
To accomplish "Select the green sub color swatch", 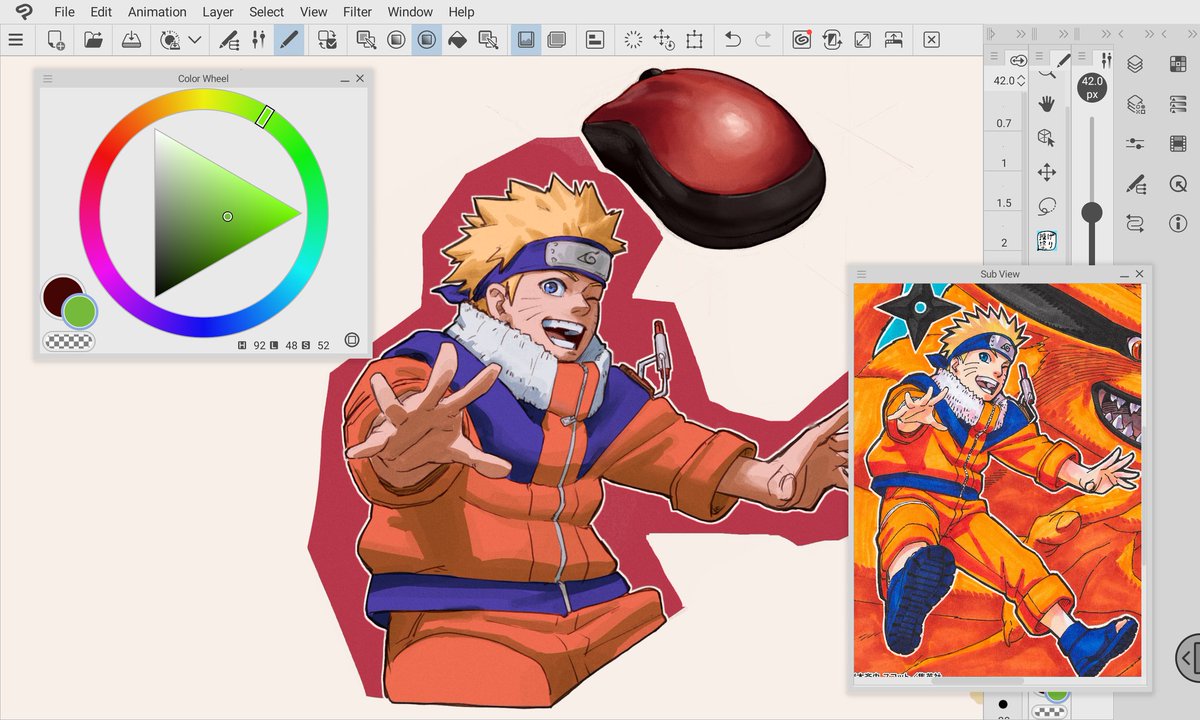I will click(x=79, y=312).
